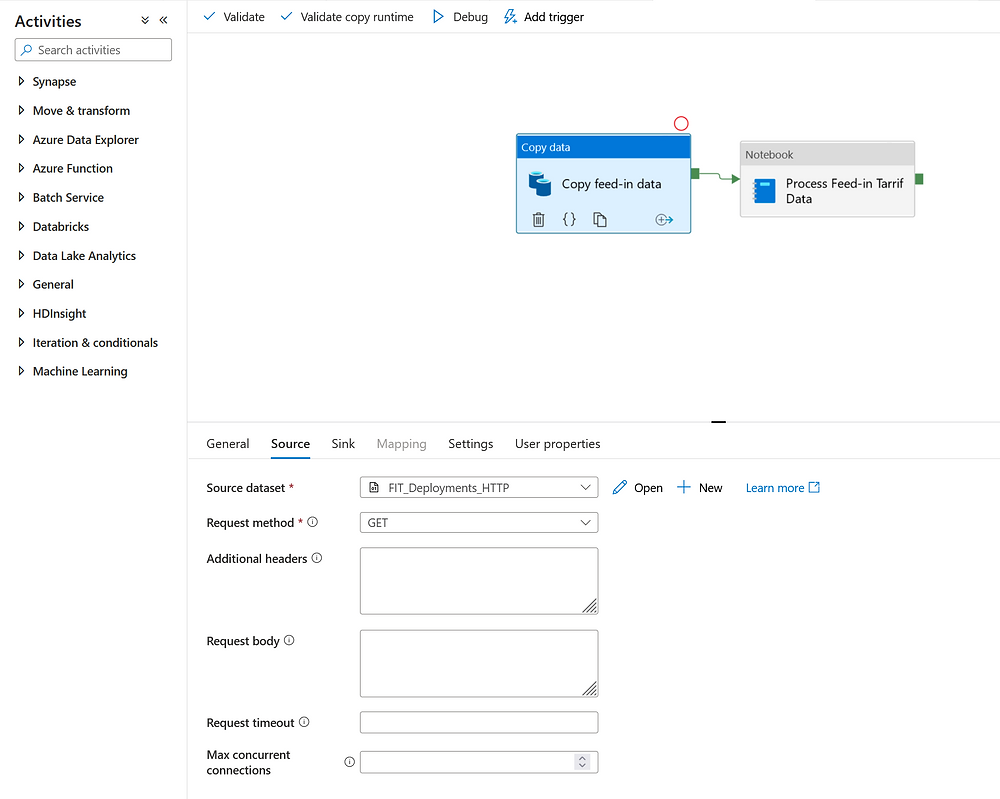Expand the Azure Data Explorer group
Image resolution: width=1000 pixels, height=799 pixels.
(21, 139)
